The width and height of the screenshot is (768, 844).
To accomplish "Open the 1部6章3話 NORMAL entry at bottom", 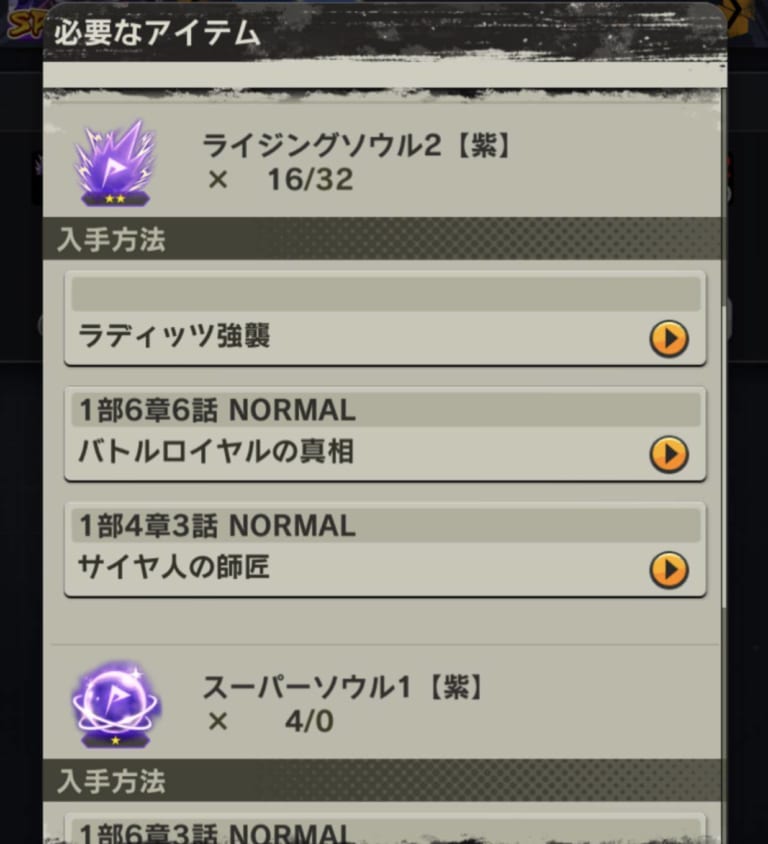I will click(385, 829).
